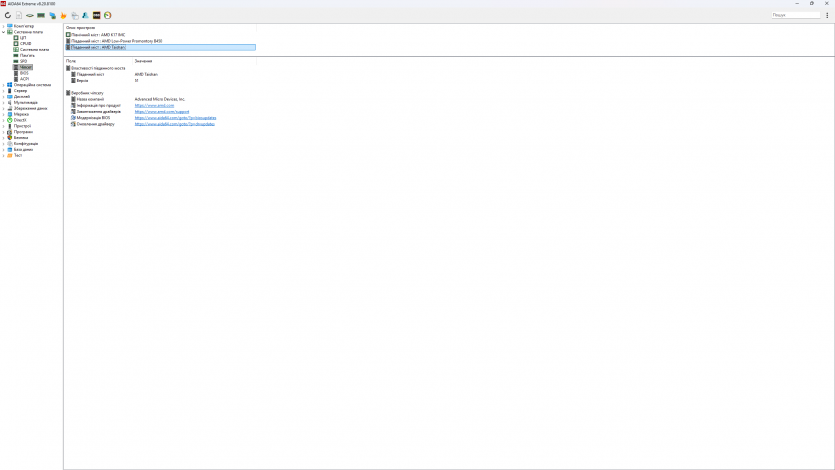
Task: Click the memory module toolbar icon
Action: point(41,15)
